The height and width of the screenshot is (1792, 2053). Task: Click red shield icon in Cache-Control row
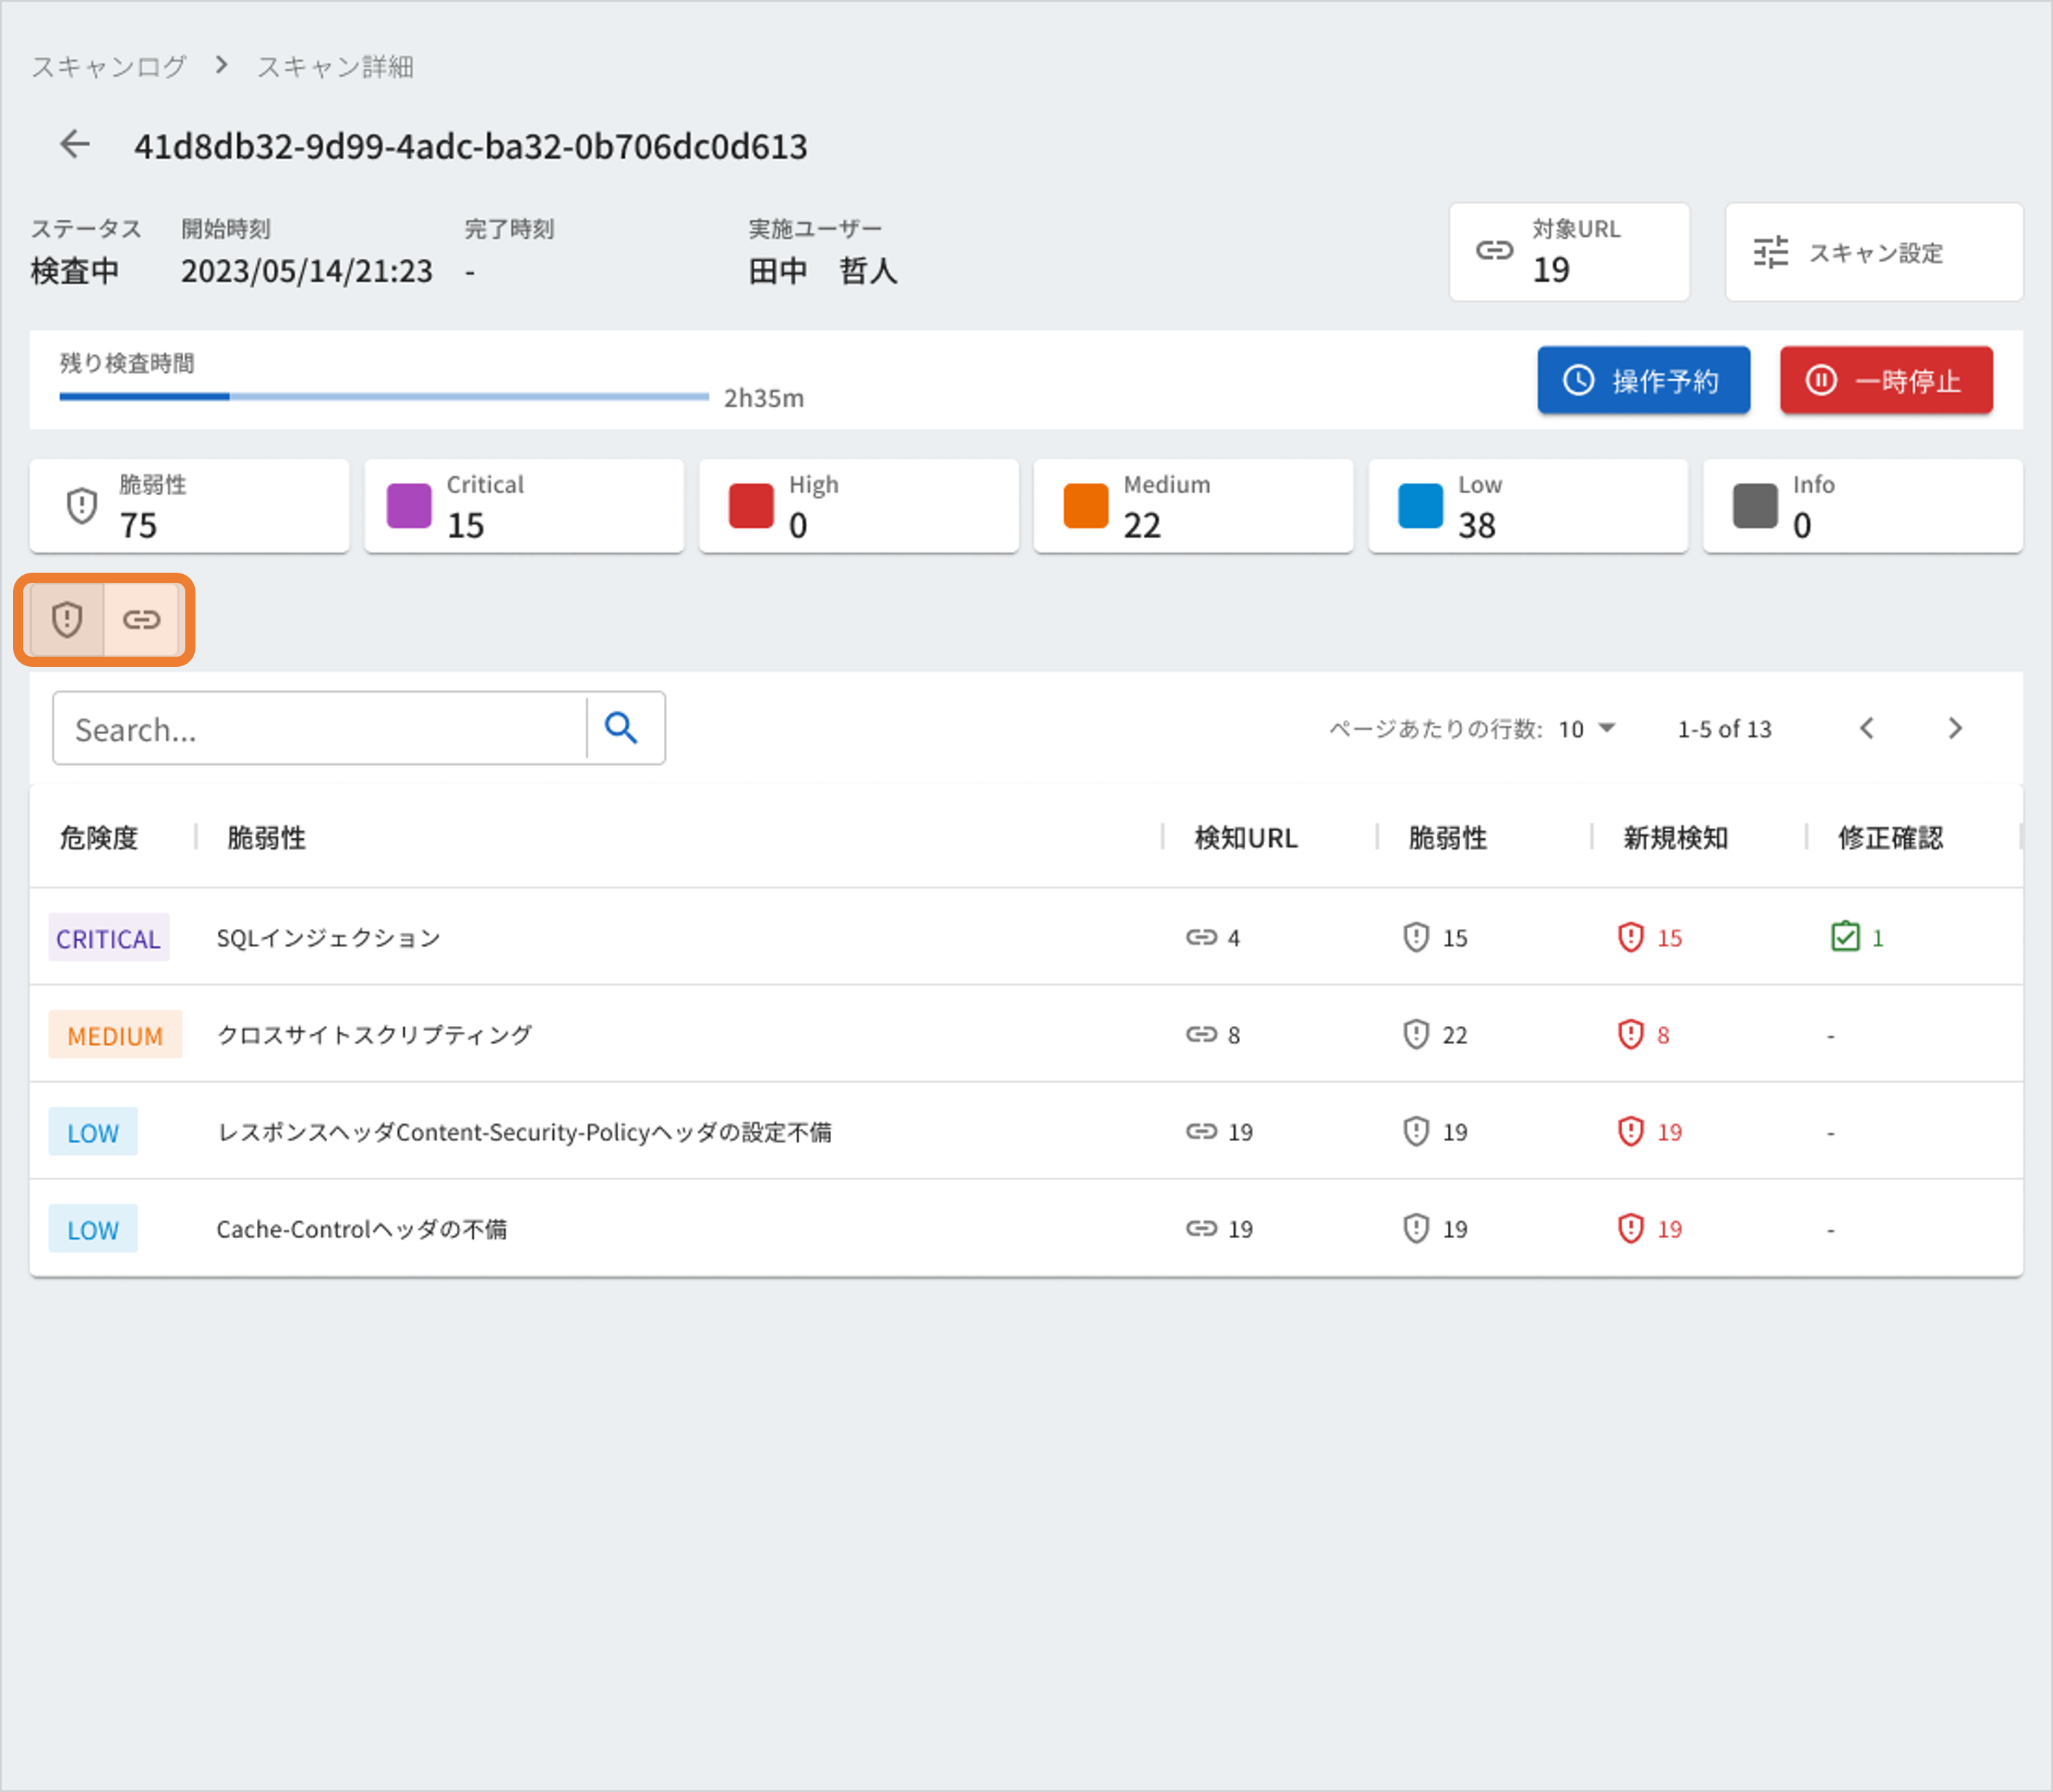coord(1631,1228)
